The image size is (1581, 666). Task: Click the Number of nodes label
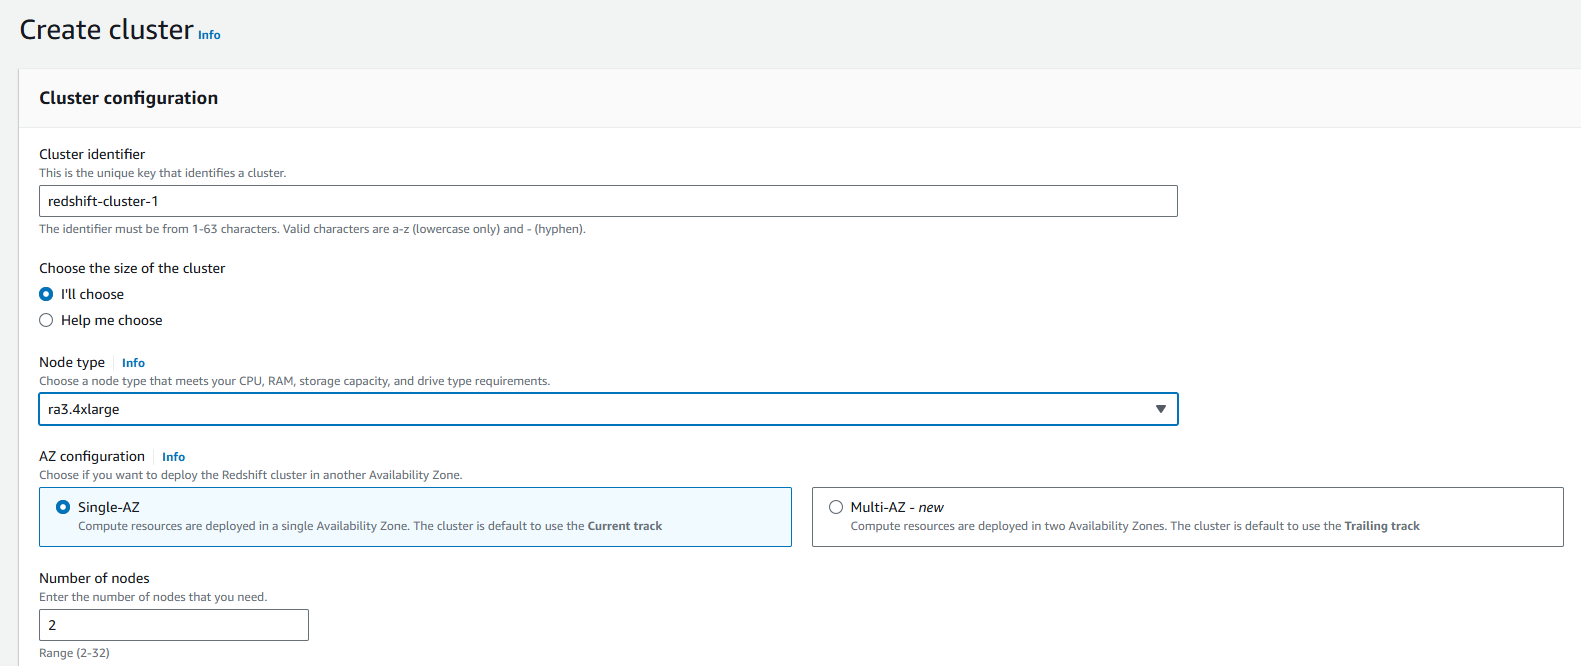coord(94,578)
